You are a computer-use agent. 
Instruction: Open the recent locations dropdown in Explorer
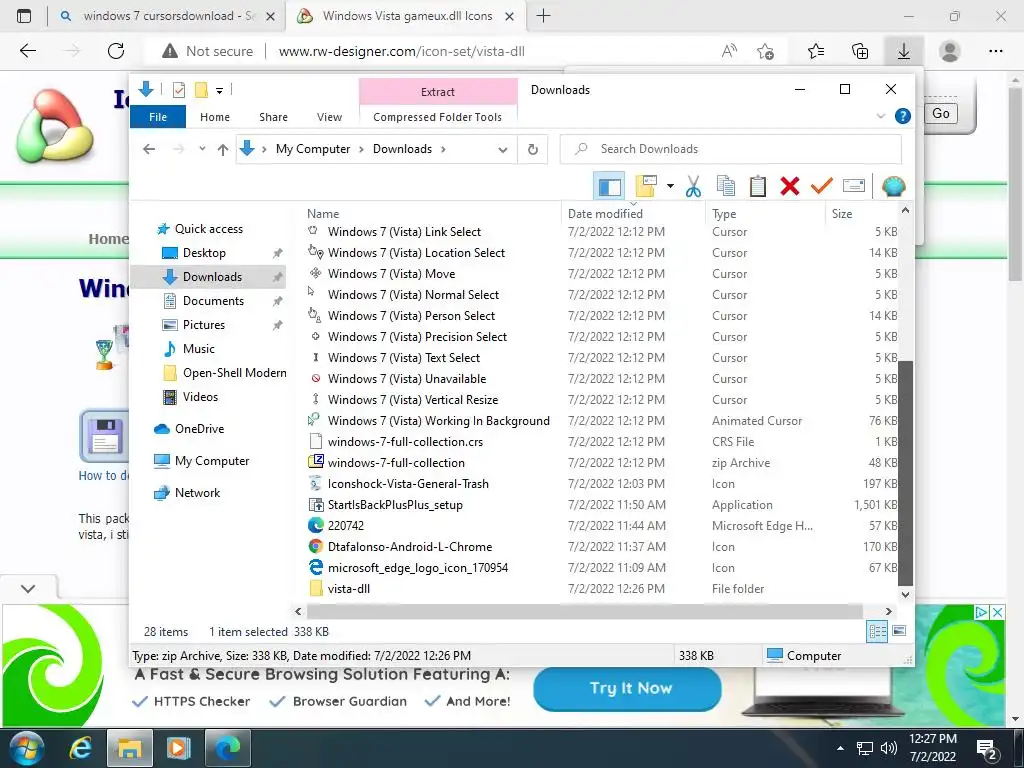point(202,149)
